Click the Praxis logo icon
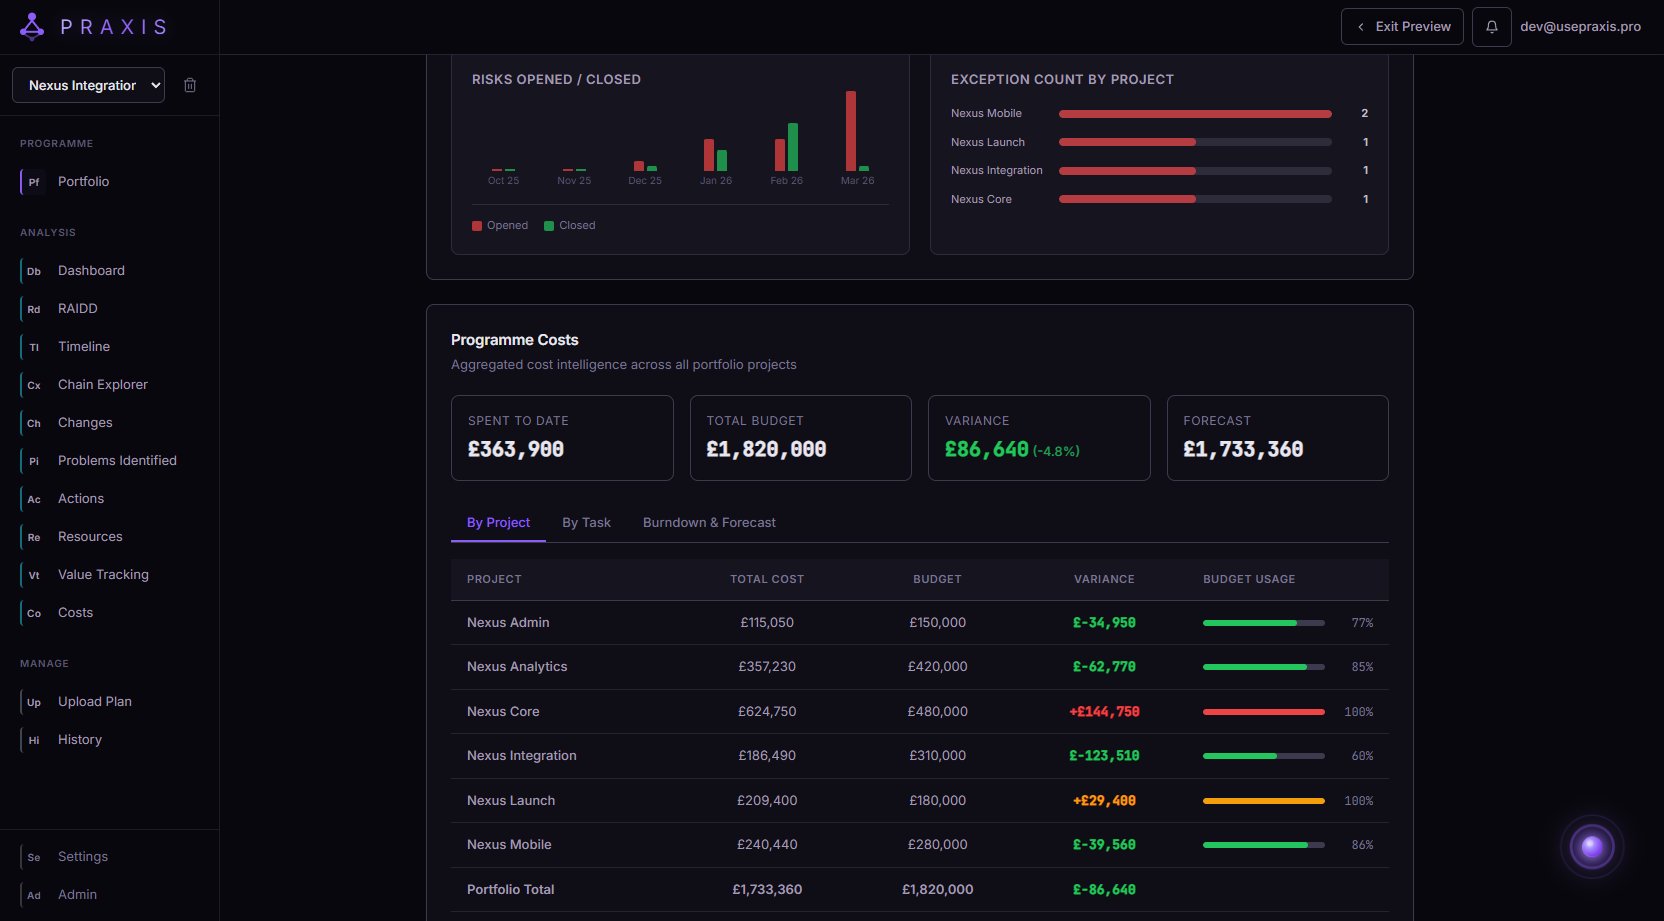This screenshot has height=921, width=1664. 31,26
